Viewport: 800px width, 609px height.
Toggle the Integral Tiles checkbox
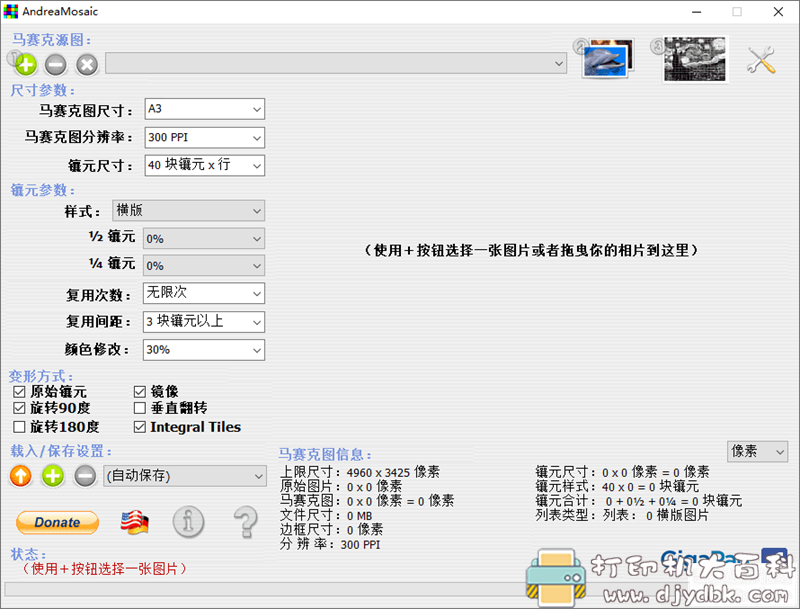[140, 426]
